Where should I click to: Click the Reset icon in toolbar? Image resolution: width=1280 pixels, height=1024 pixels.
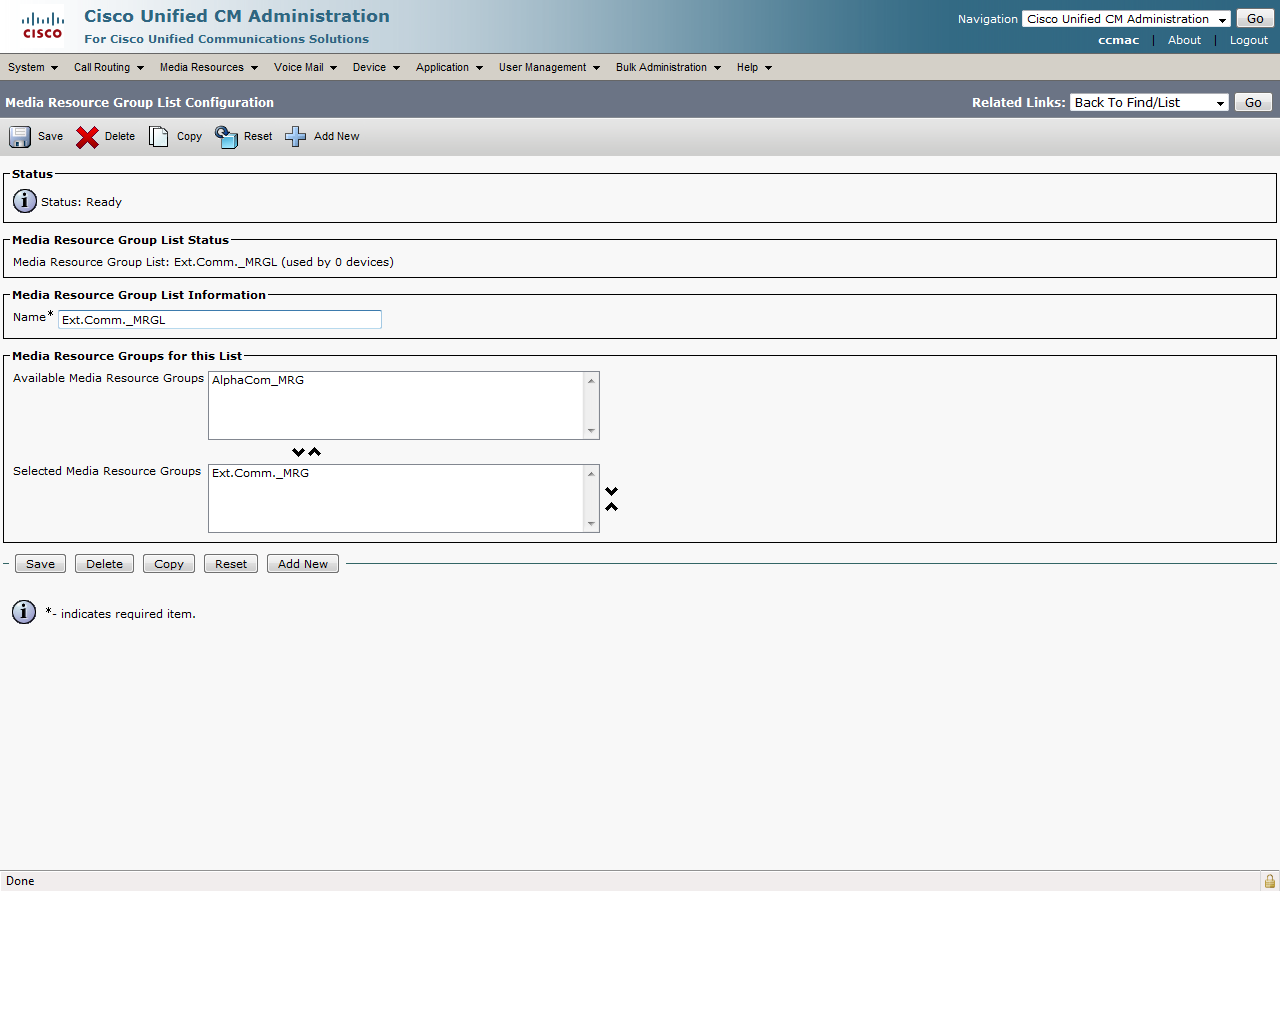tap(227, 137)
